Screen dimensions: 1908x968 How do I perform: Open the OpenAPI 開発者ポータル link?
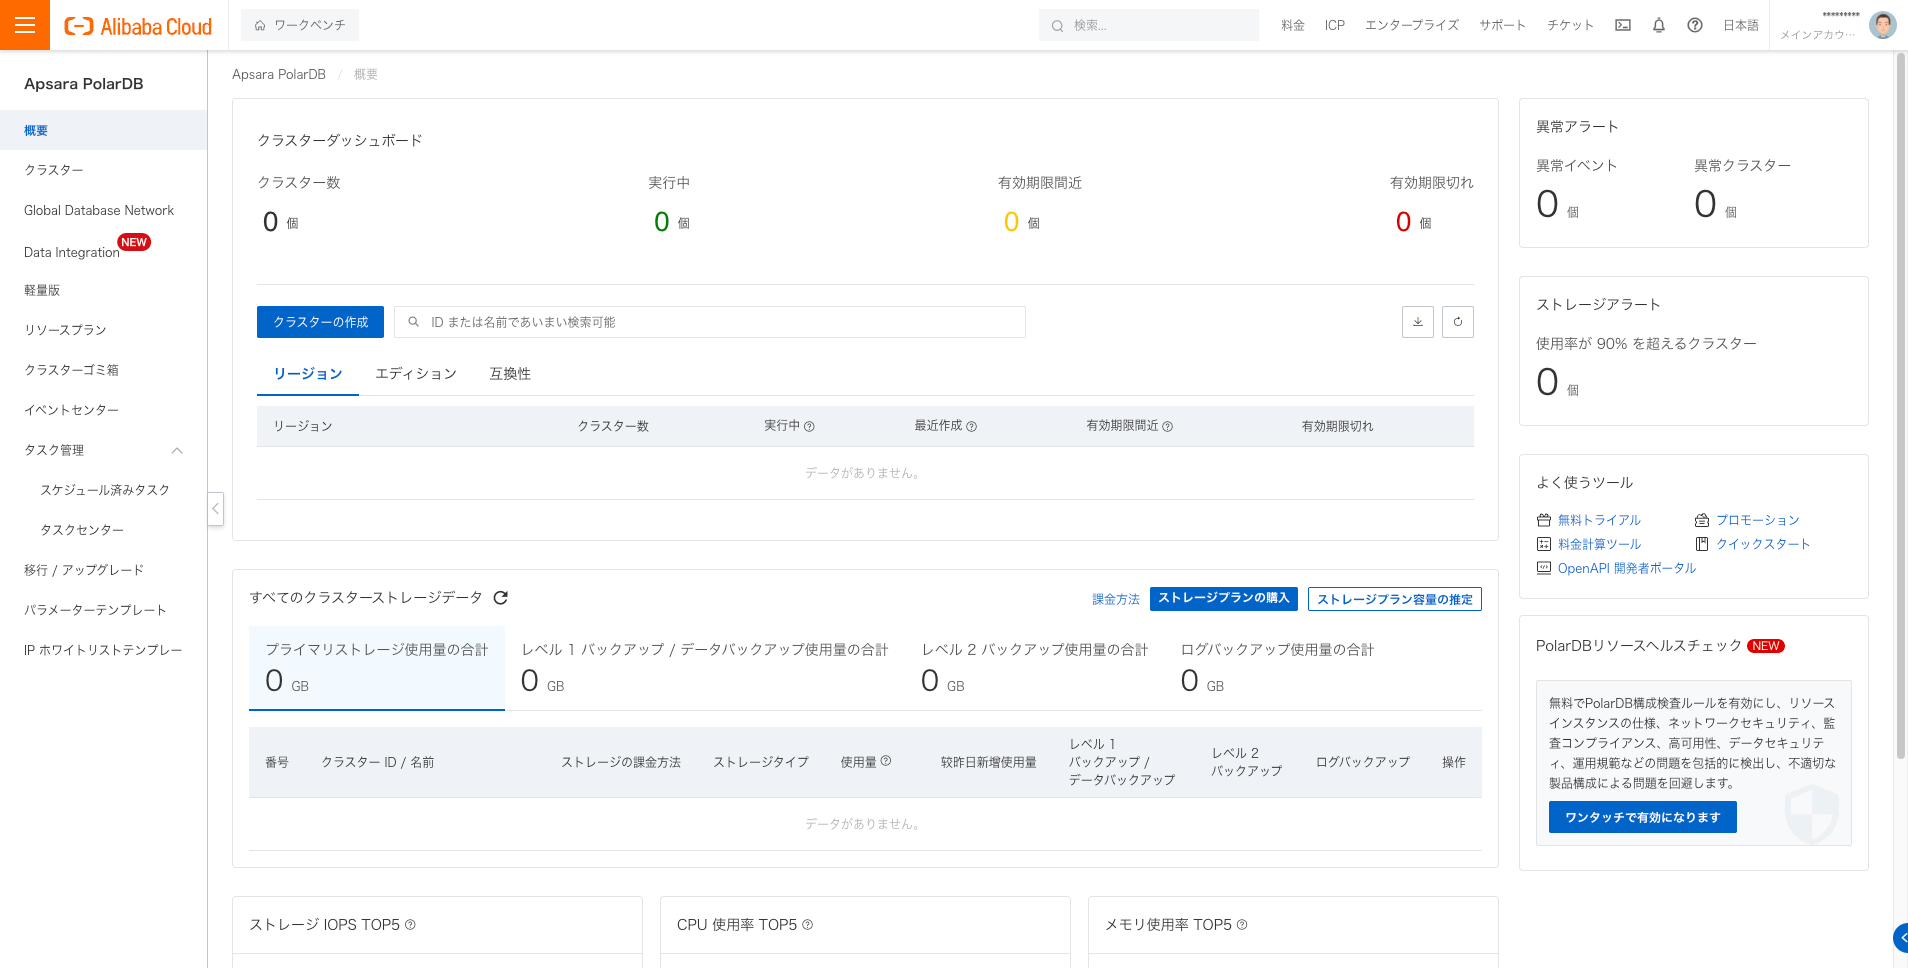click(x=1627, y=568)
